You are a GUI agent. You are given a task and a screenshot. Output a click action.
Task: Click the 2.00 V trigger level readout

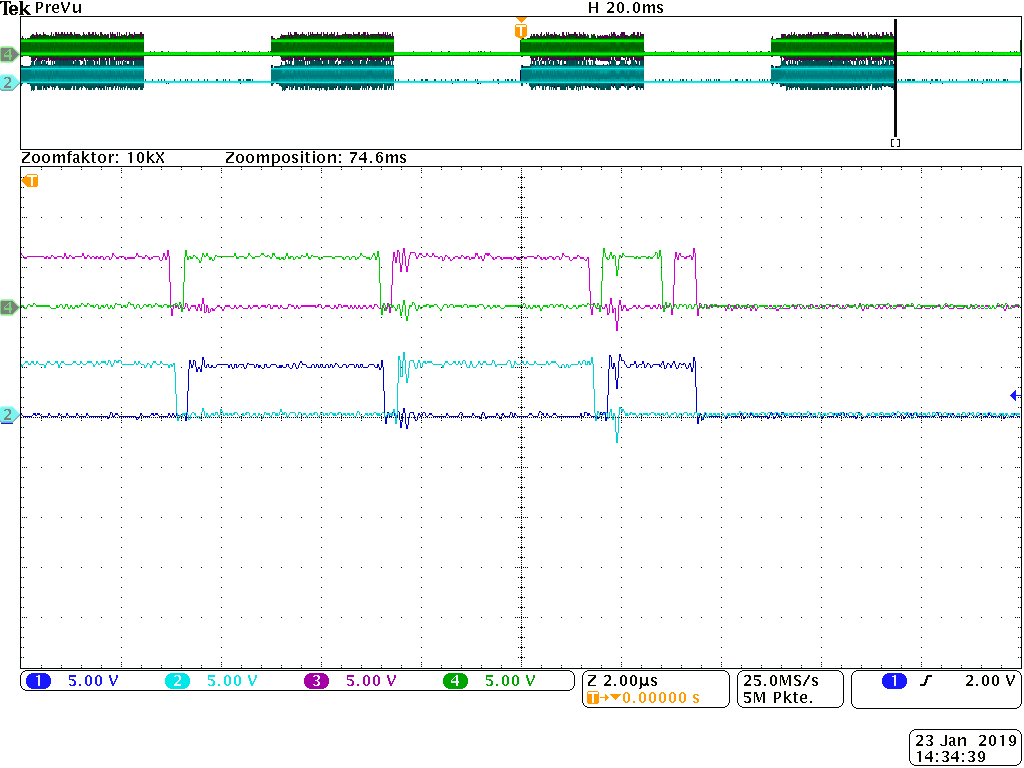(991, 681)
